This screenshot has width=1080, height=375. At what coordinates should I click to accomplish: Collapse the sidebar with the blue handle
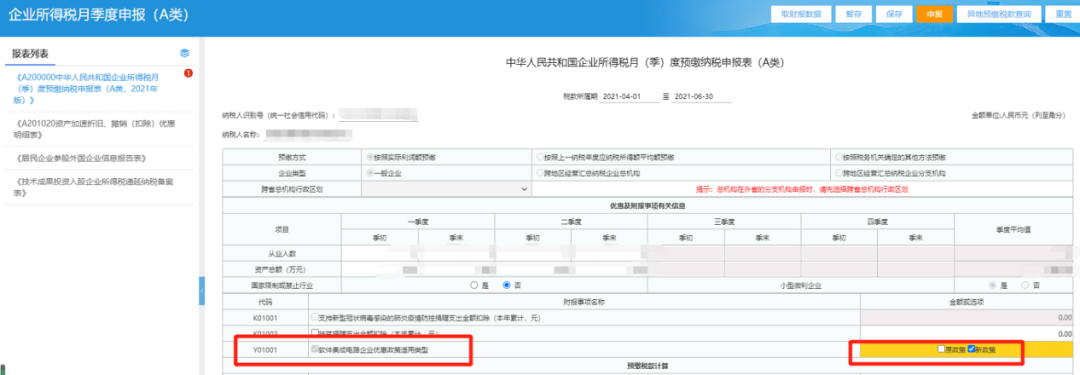[202, 291]
